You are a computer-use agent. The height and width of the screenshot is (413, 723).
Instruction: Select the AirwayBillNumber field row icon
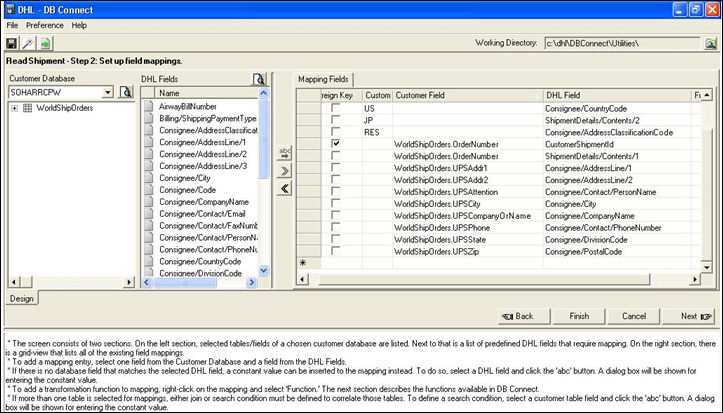point(148,106)
